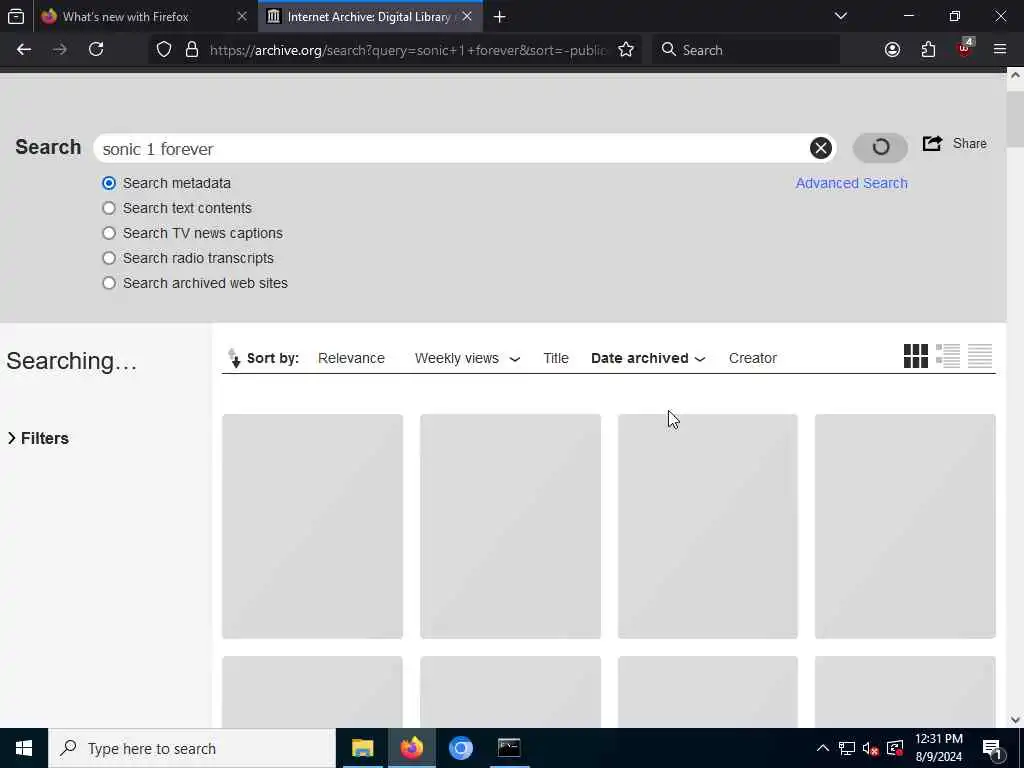1024x768 pixels.
Task: Open the tracking protection shield icon
Action: click(164, 50)
